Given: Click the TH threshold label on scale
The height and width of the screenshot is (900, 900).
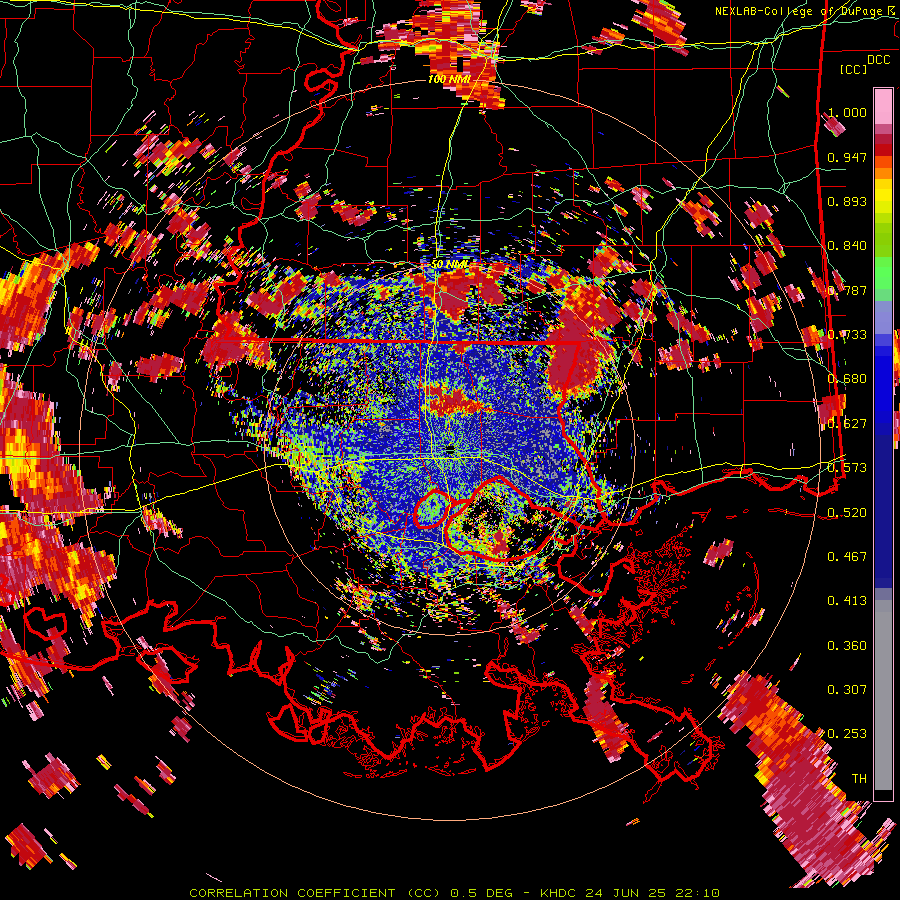Looking at the screenshot, I should click(859, 779).
